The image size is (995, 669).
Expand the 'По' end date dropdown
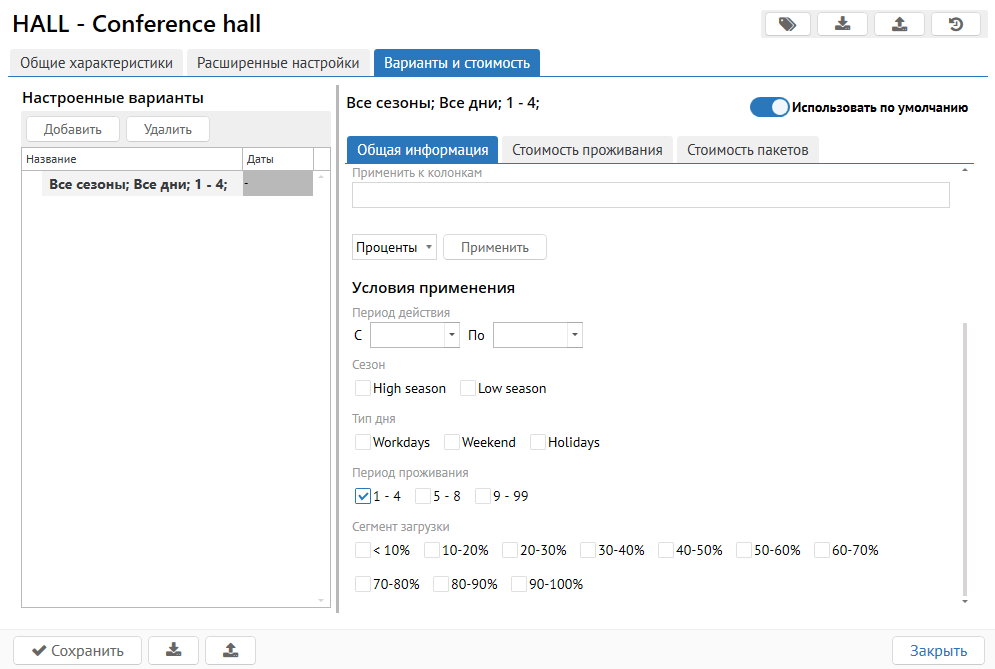575,336
